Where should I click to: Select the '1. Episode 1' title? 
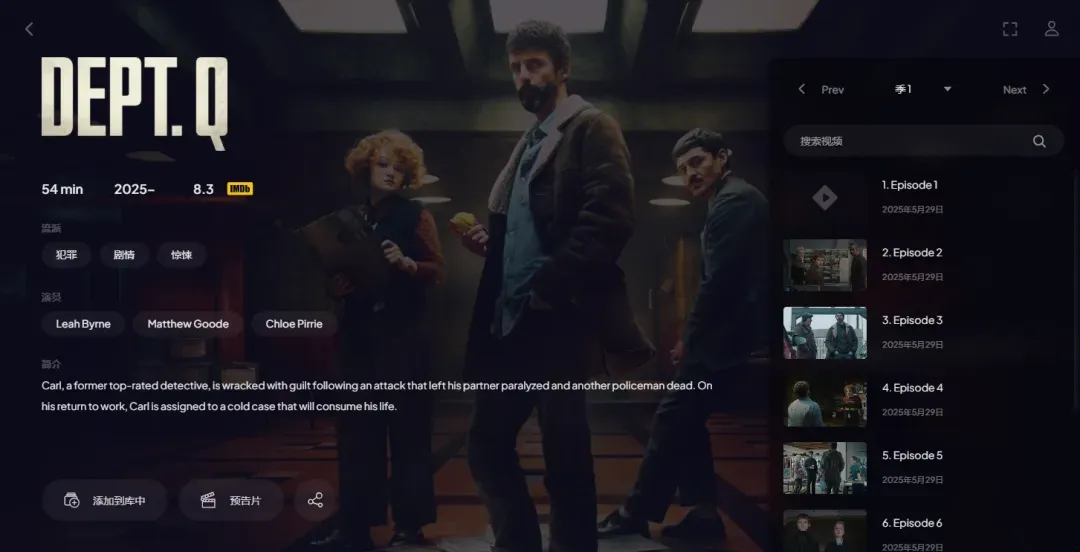[910, 185]
